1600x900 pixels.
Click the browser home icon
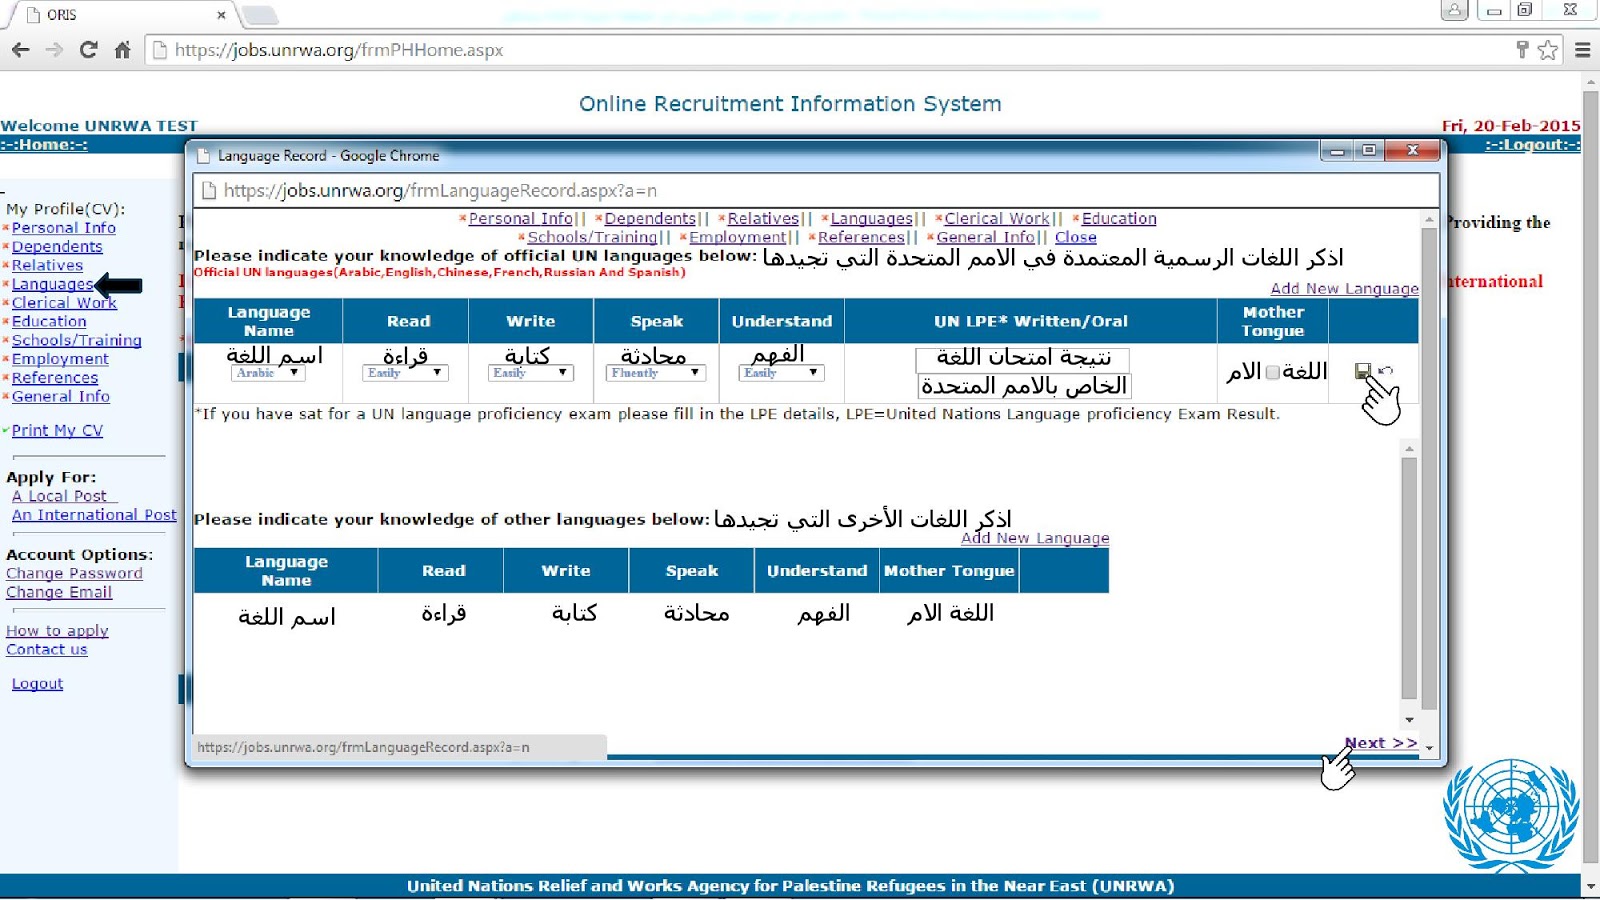click(x=122, y=50)
